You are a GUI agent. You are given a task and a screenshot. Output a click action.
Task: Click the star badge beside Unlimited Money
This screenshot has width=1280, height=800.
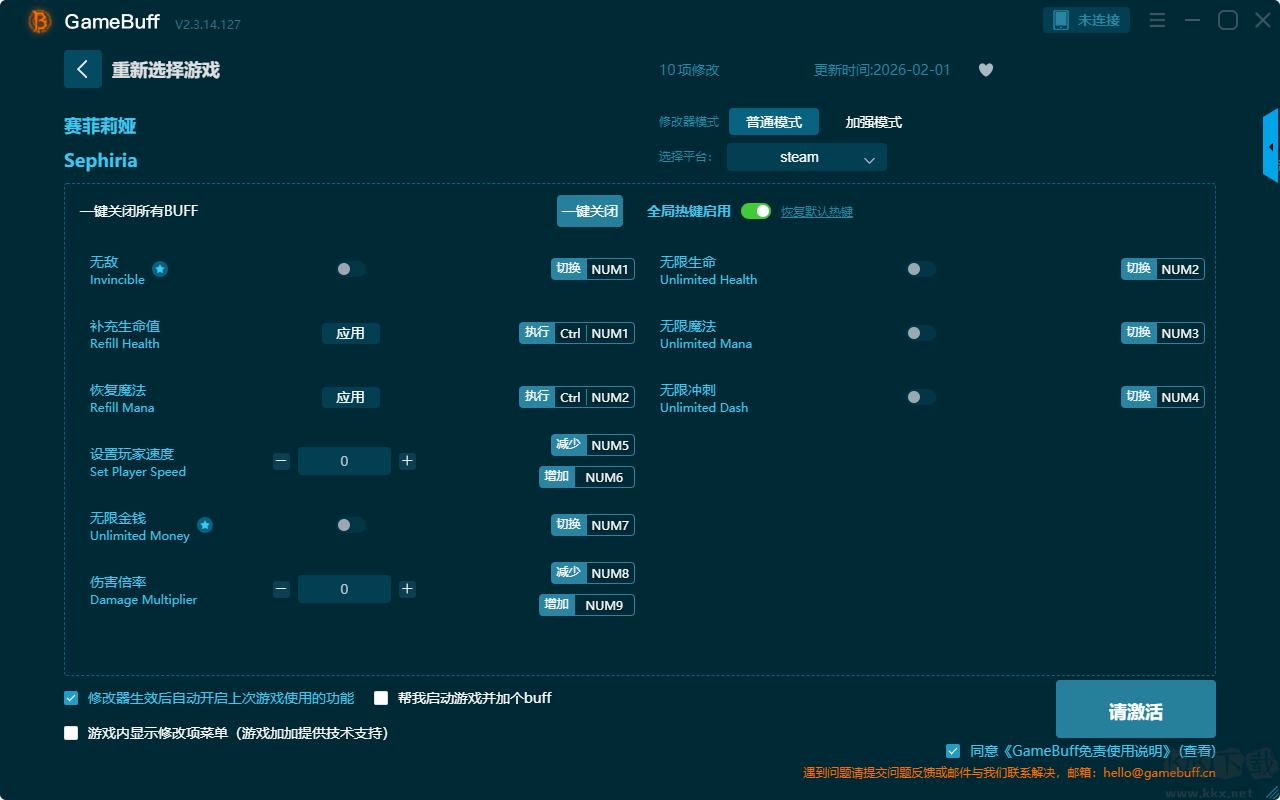(x=205, y=525)
